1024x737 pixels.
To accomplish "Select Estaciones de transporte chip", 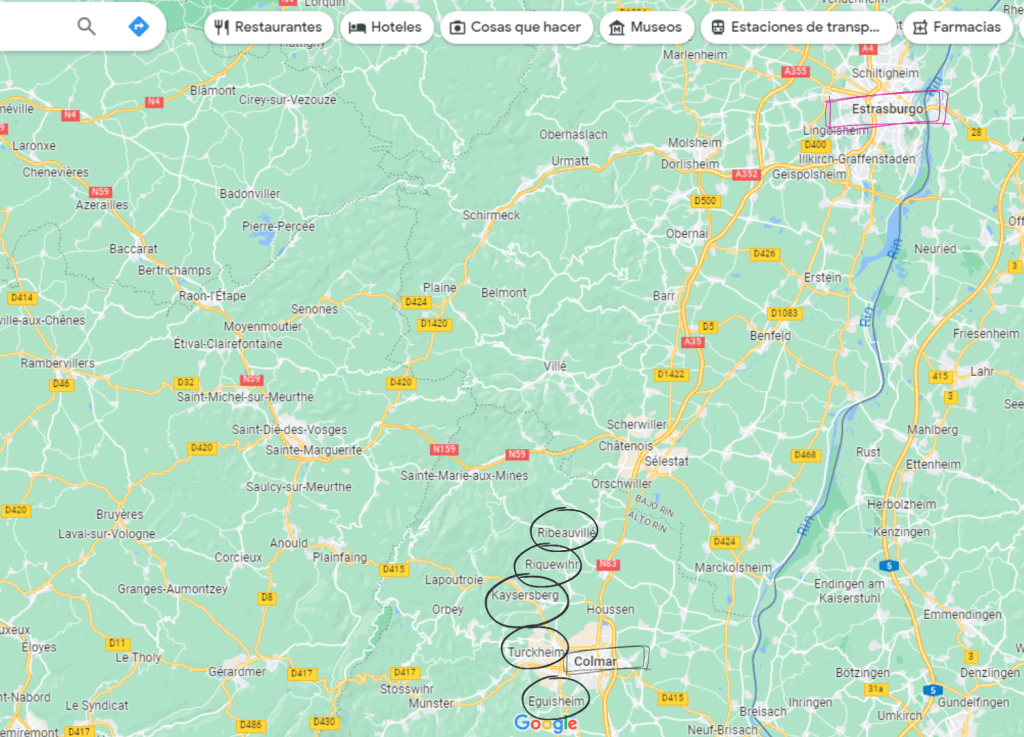I will coord(798,27).
